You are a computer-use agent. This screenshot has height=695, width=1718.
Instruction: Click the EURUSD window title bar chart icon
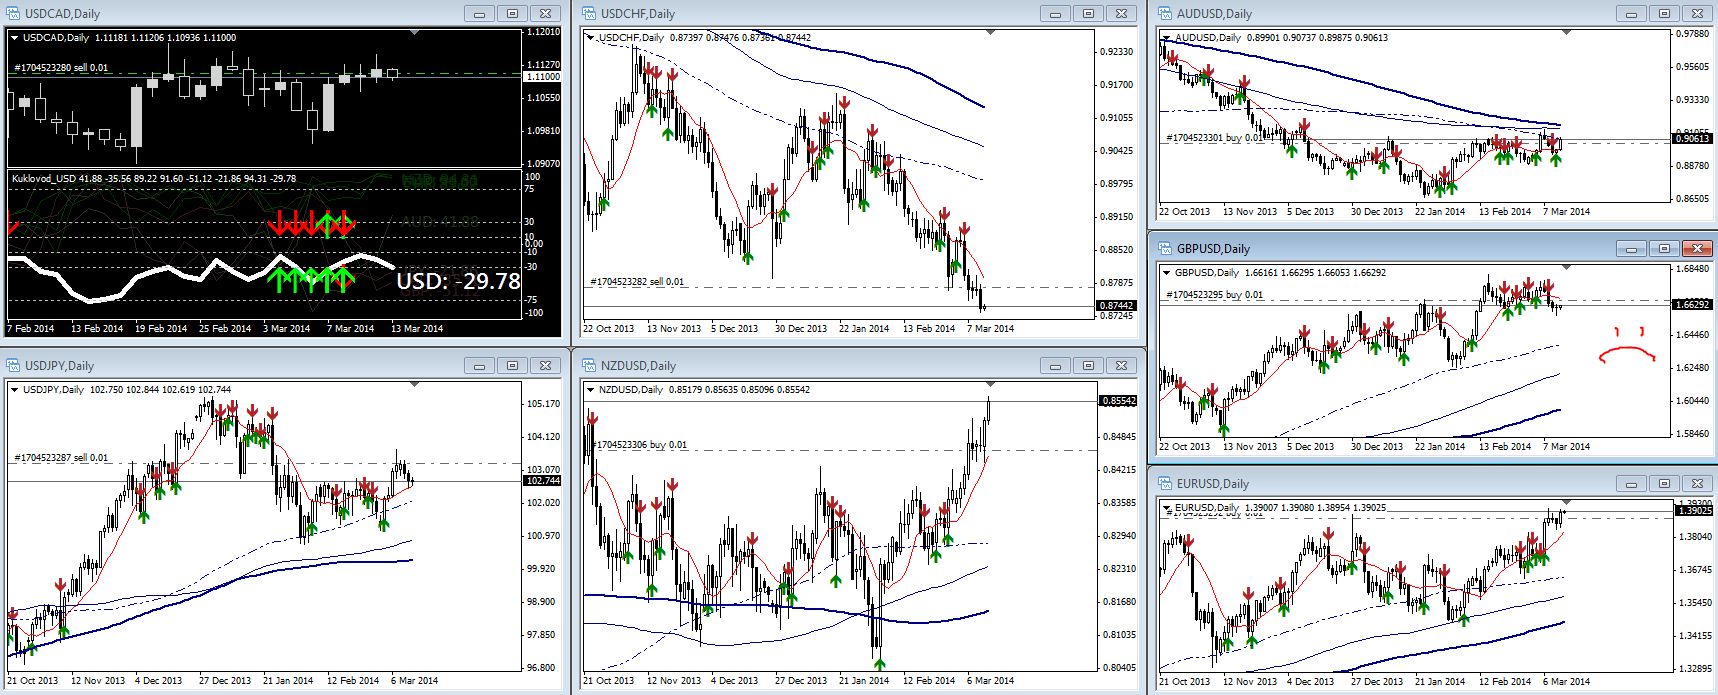(x=1164, y=484)
